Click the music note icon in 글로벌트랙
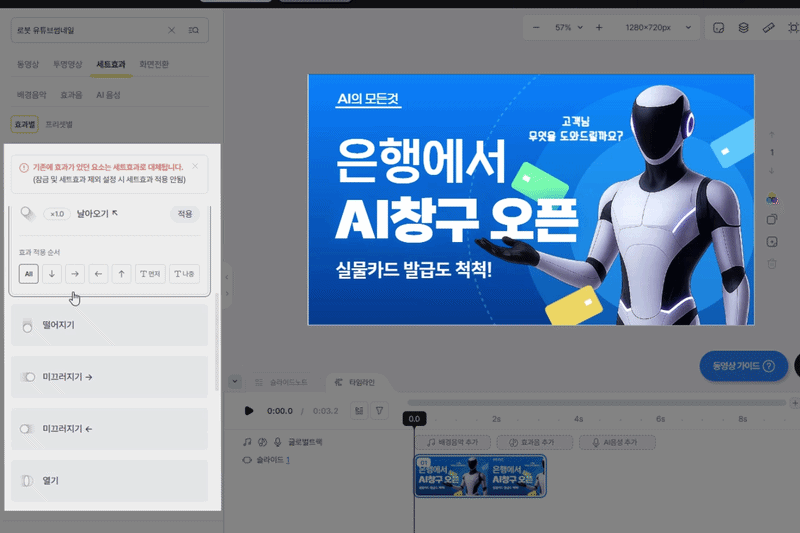 point(247,442)
